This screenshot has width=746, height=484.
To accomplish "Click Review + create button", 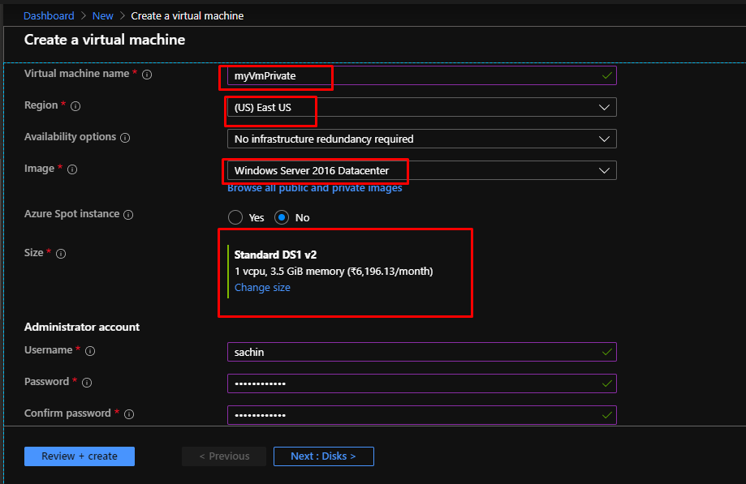I will (79, 456).
